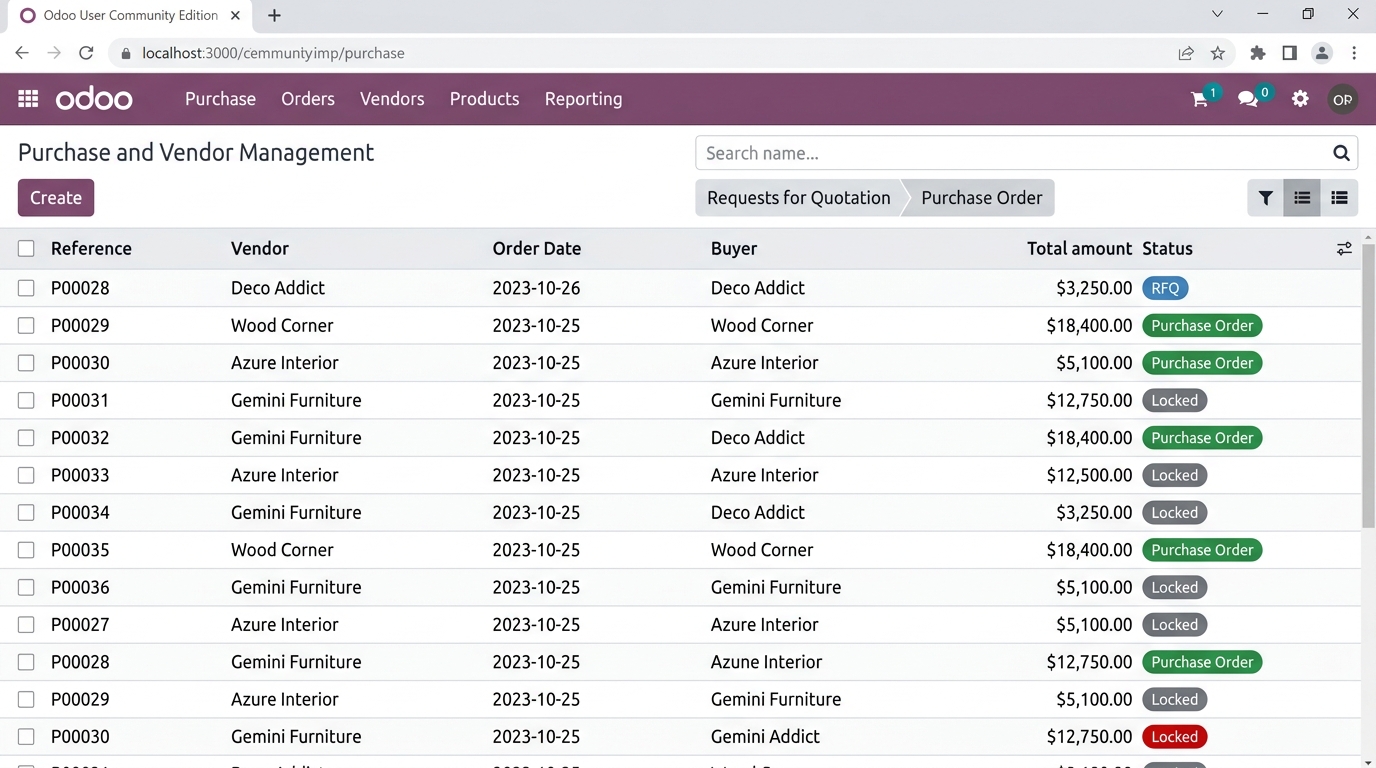The image size is (1376, 768).
Task: Select the Purchase Order stage
Action: tap(982, 198)
